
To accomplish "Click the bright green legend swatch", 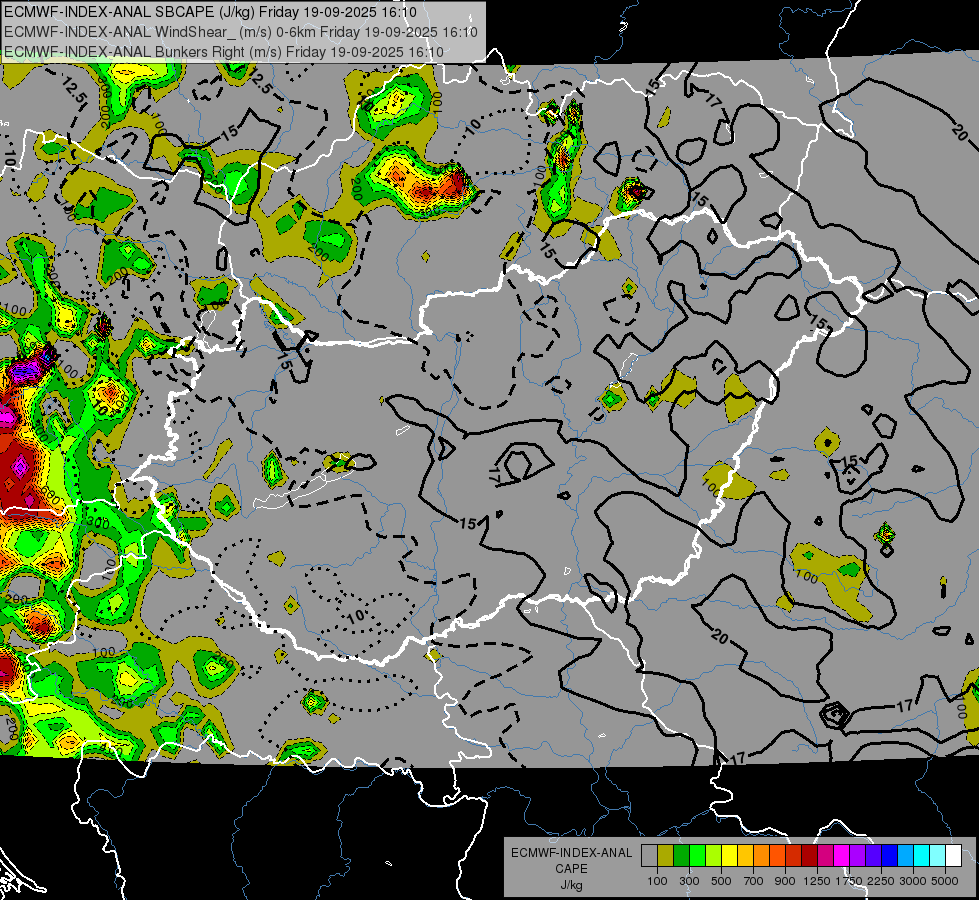I will tap(697, 855).
